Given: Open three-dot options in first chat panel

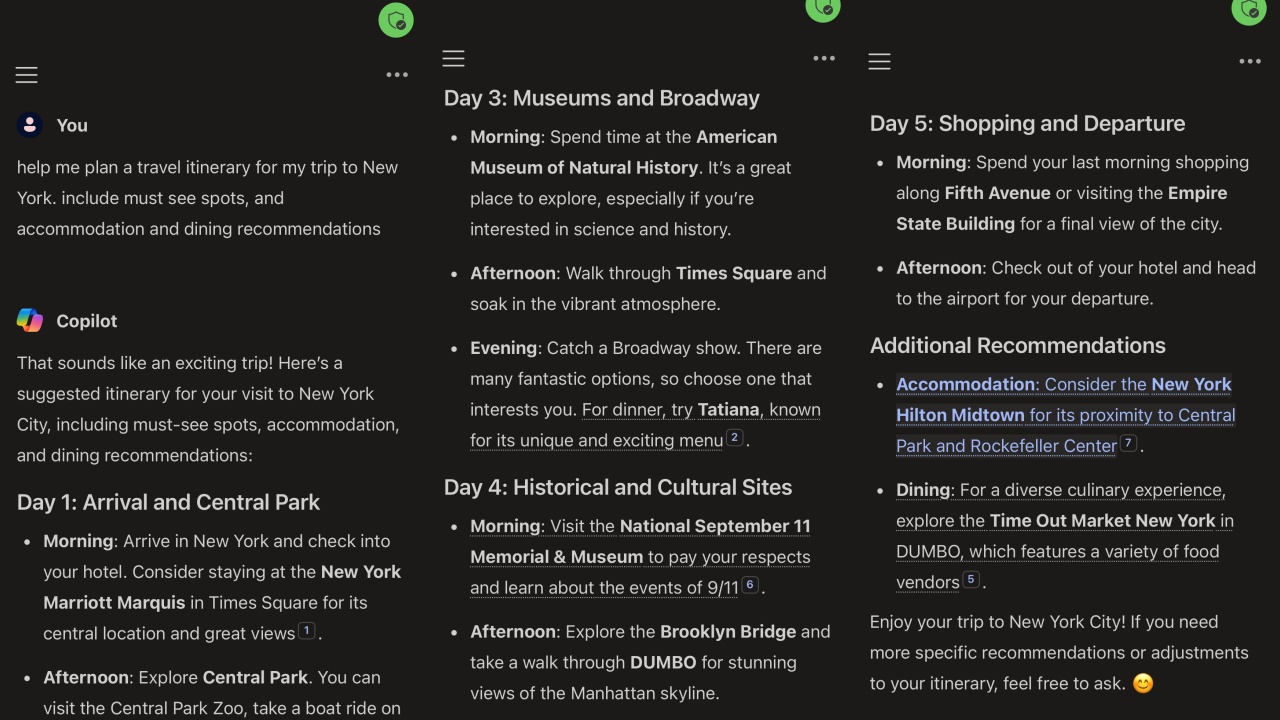Looking at the screenshot, I should click(x=397, y=75).
